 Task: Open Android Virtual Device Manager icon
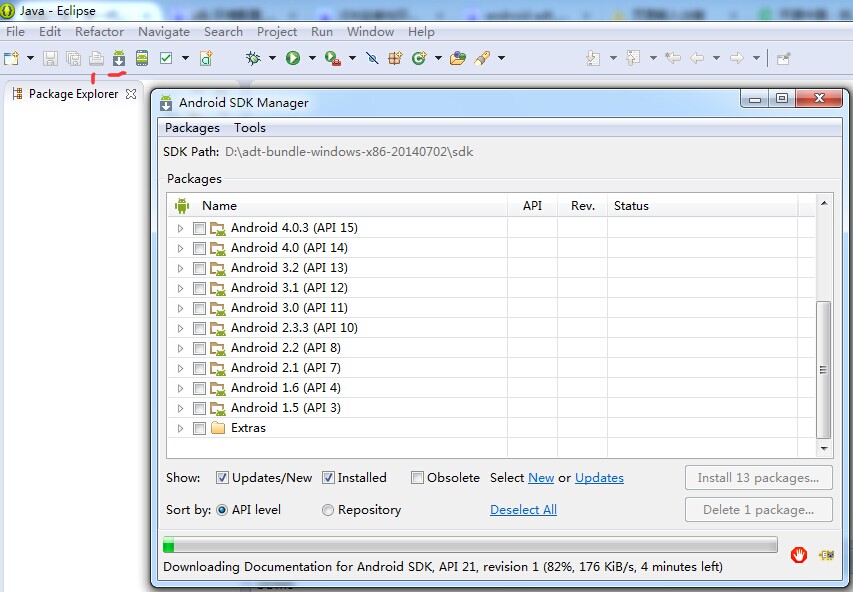(x=142, y=58)
